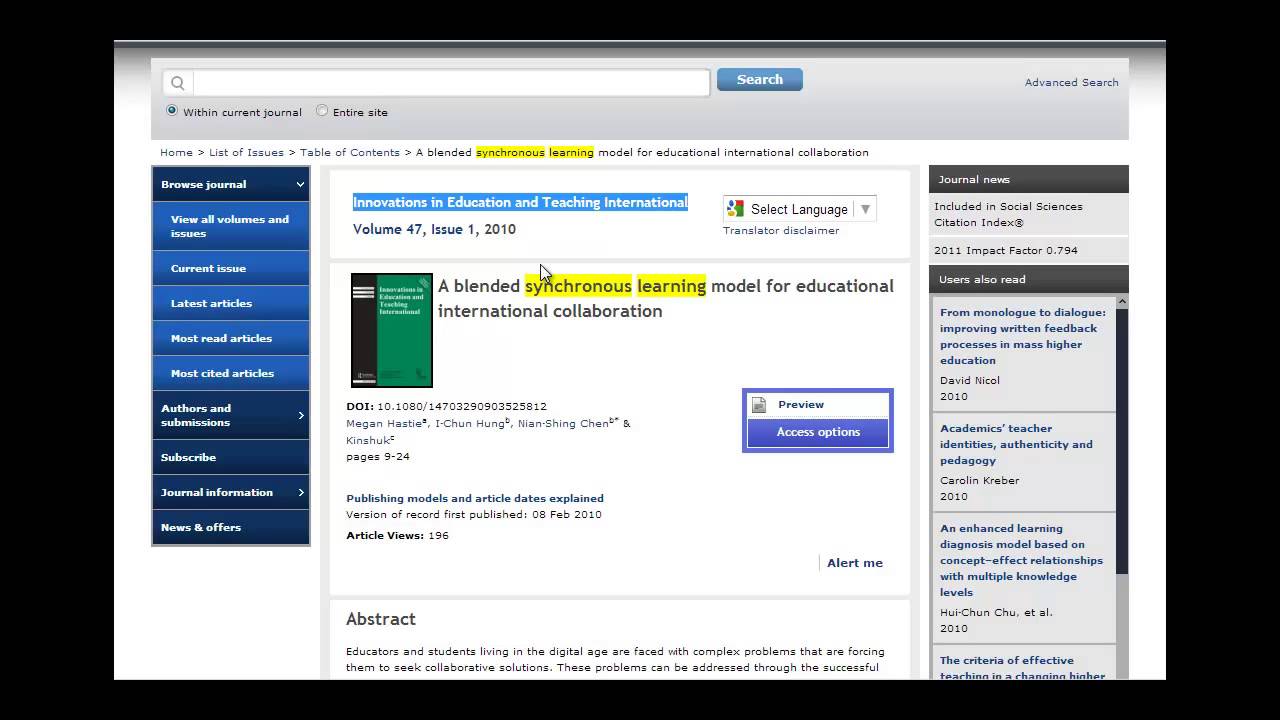Open Most cited articles
Screen dimensions: 1280x720
231,373
